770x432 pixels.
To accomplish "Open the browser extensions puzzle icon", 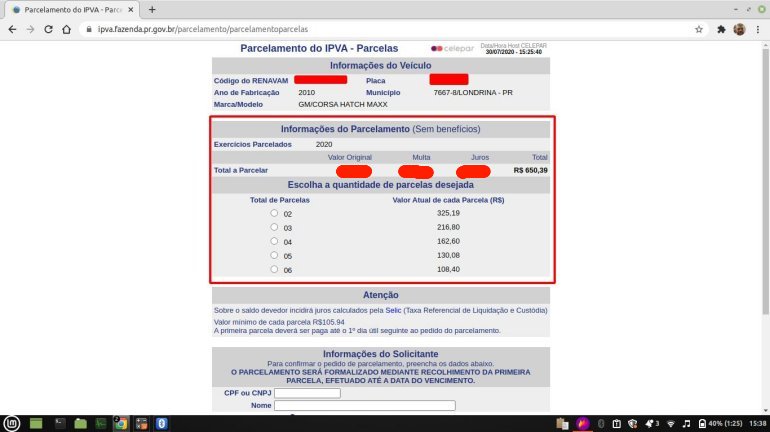I will click(x=720, y=29).
